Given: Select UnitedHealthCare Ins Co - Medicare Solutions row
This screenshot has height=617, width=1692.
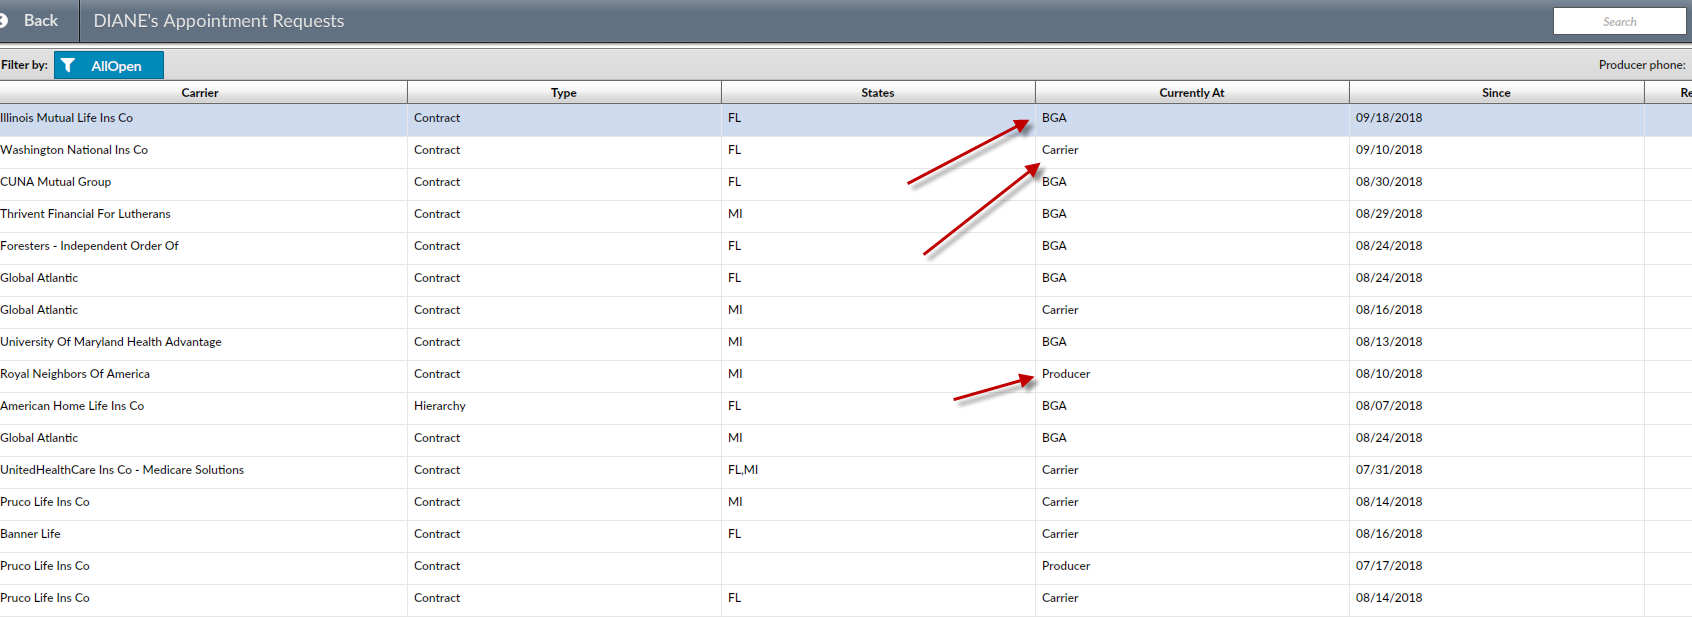Looking at the screenshot, I should tap(846, 472).
